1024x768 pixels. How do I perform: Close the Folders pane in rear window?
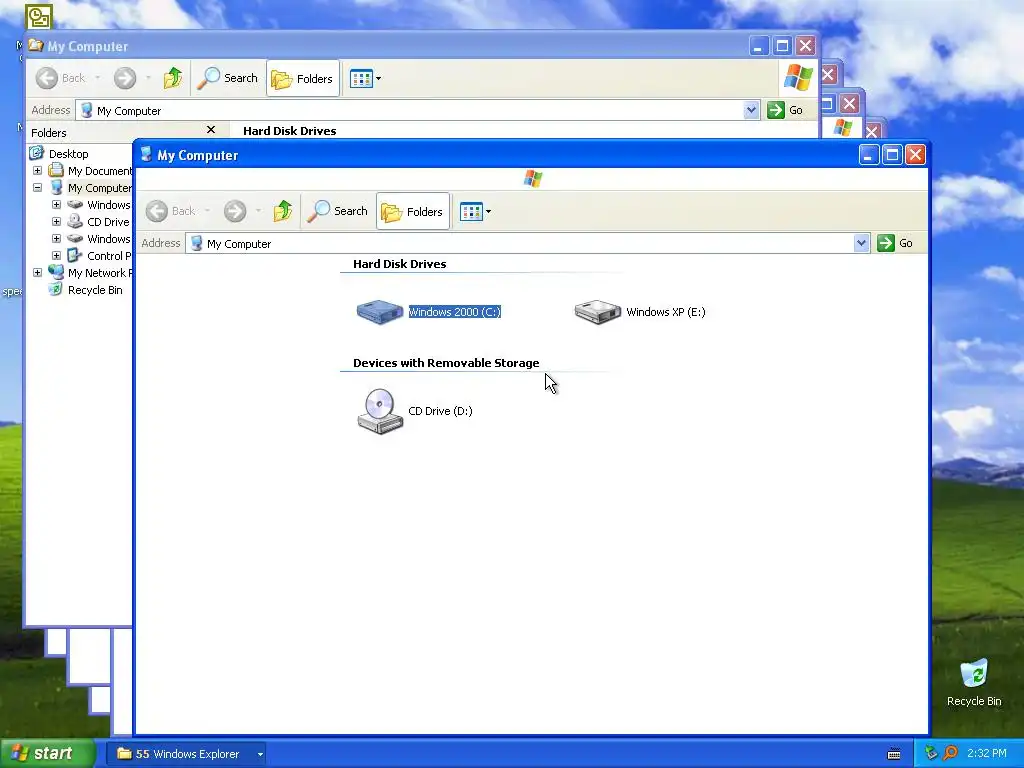click(211, 130)
